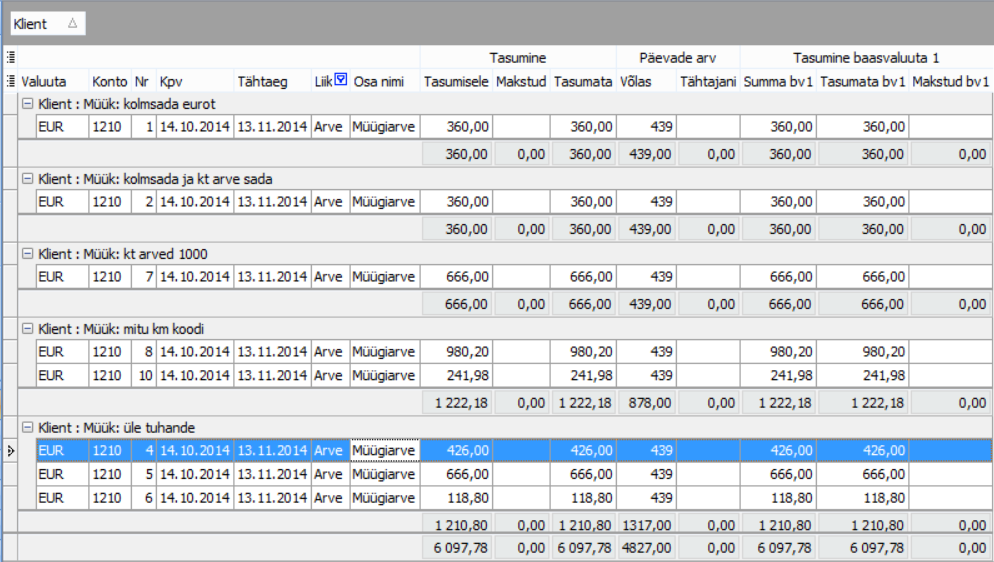Image resolution: width=994 pixels, height=562 pixels.
Task: Sort by Osa nimi column header
Action: pyautogui.click(x=385, y=81)
